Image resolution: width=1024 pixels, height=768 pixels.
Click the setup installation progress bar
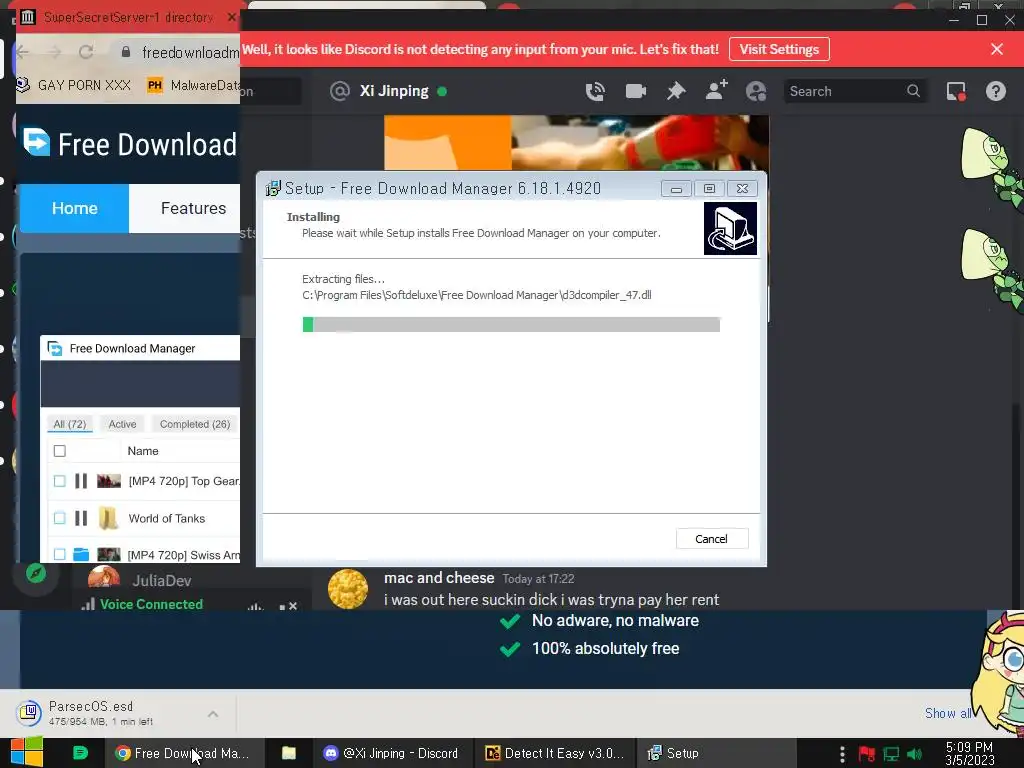(x=511, y=325)
